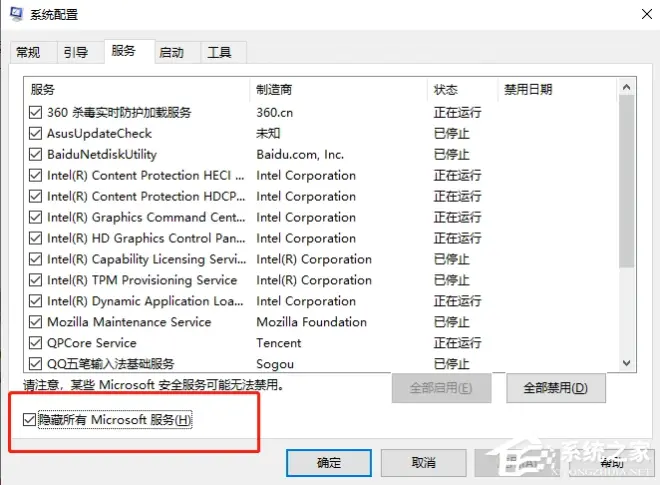Click 正在运行 status of 360 杀毒 service
660x485 pixels.
(x=458, y=112)
